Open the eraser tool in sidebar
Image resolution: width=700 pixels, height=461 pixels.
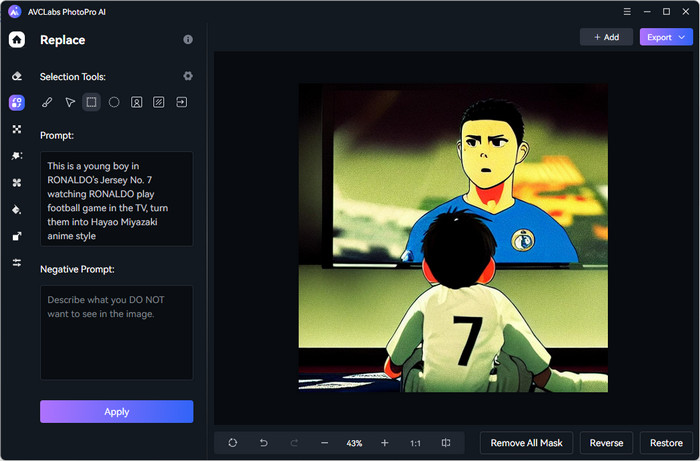click(x=16, y=76)
